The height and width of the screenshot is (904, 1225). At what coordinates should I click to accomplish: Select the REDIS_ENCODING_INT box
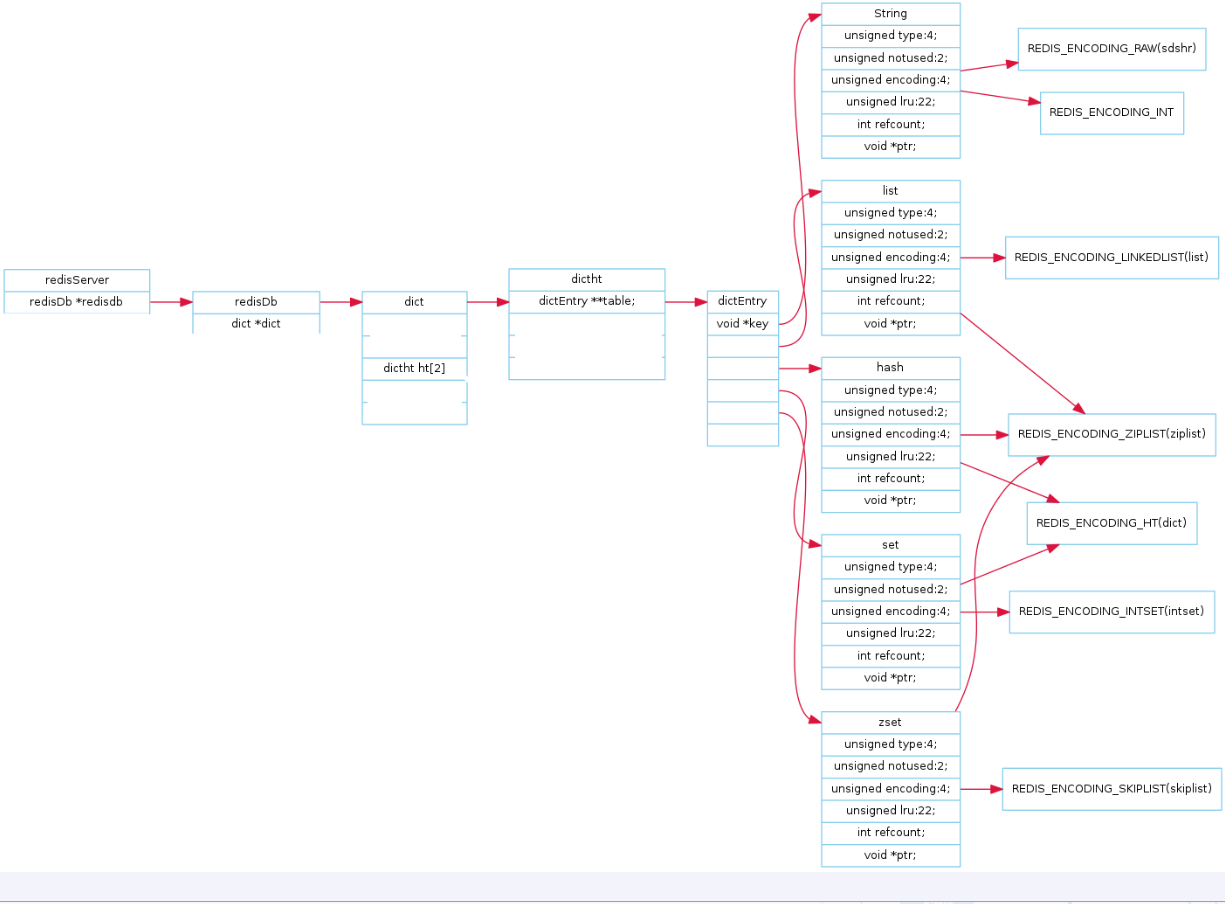(x=1111, y=113)
